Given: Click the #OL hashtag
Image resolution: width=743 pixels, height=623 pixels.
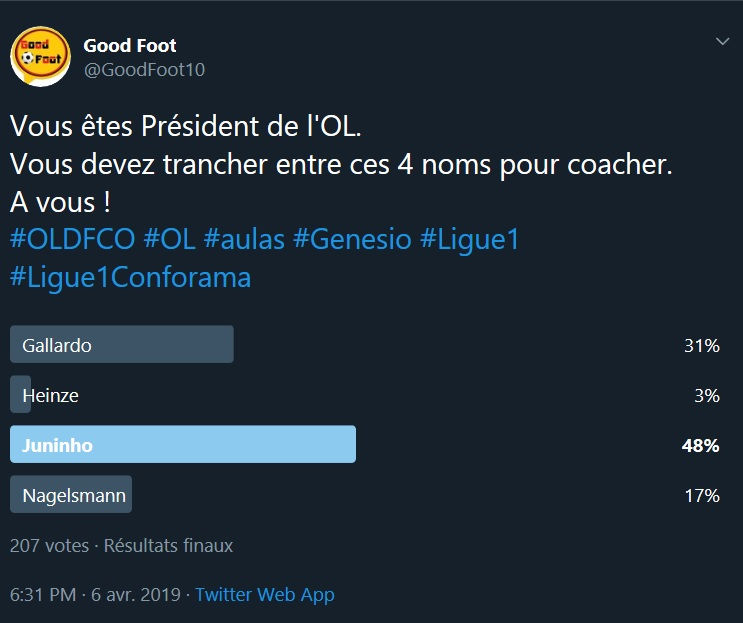Looking at the screenshot, I should 171,240.
